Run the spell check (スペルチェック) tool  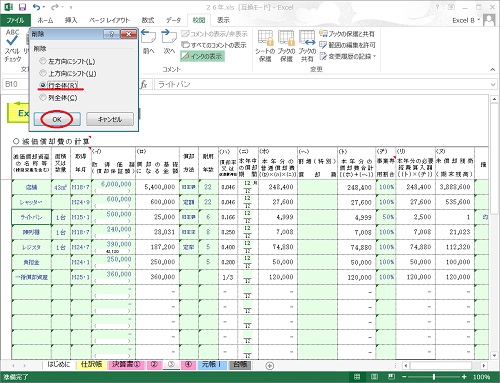click(13, 46)
